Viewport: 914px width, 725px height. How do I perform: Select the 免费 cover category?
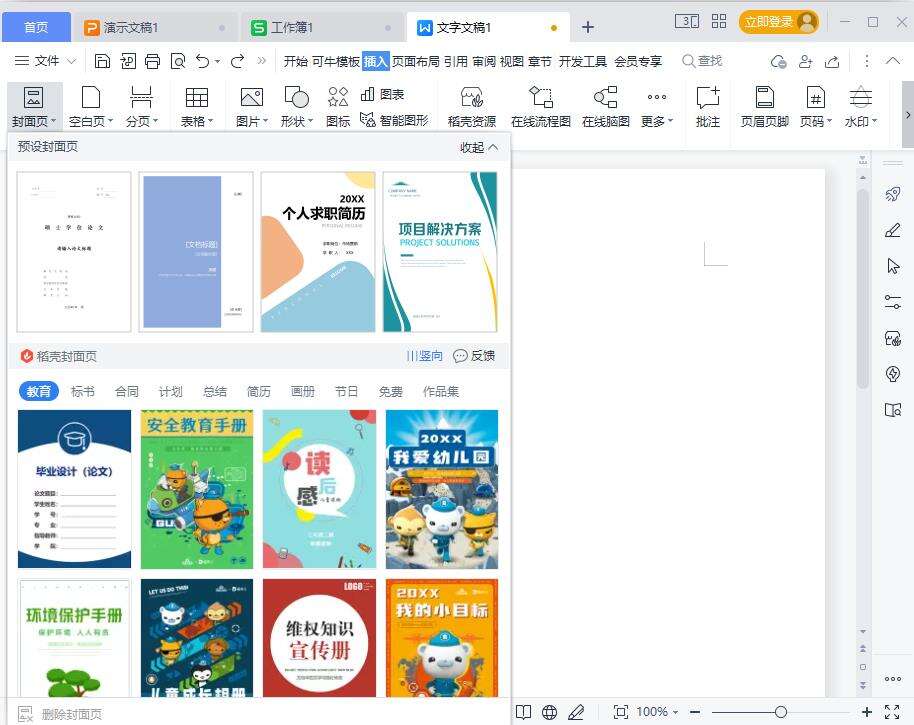coord(391,391)
